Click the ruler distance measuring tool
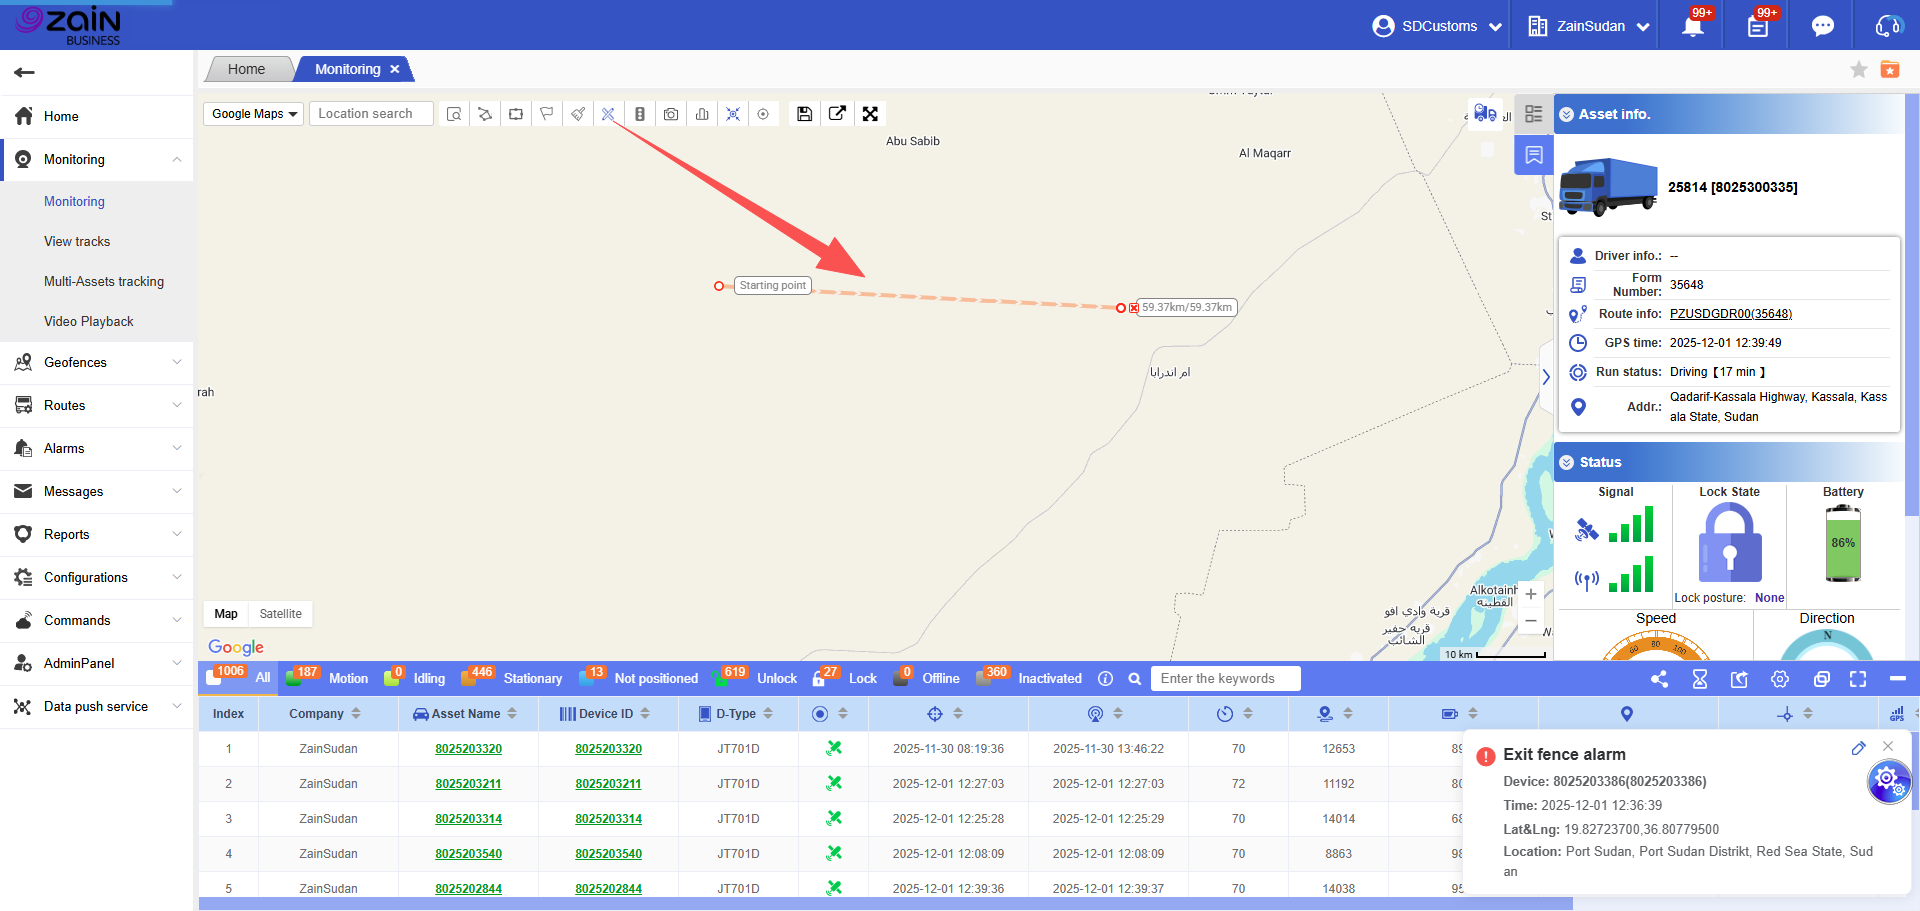1920x911 pixels. (608, 114)
